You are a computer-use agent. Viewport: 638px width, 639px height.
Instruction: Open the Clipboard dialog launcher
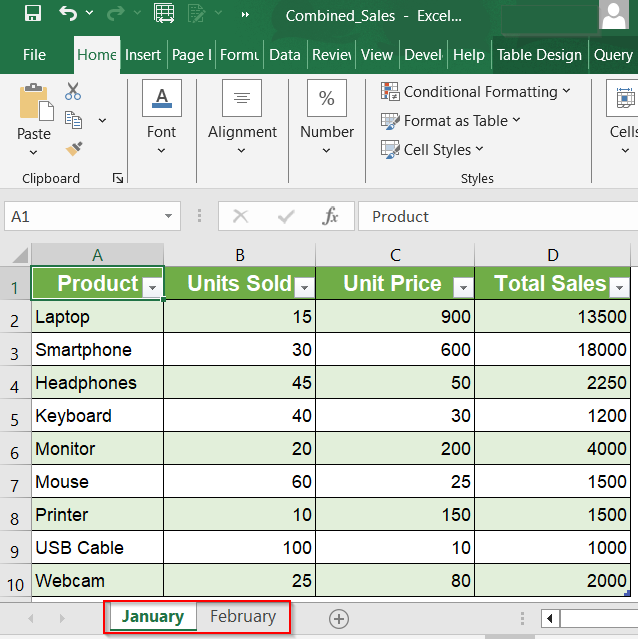(118, 178)
